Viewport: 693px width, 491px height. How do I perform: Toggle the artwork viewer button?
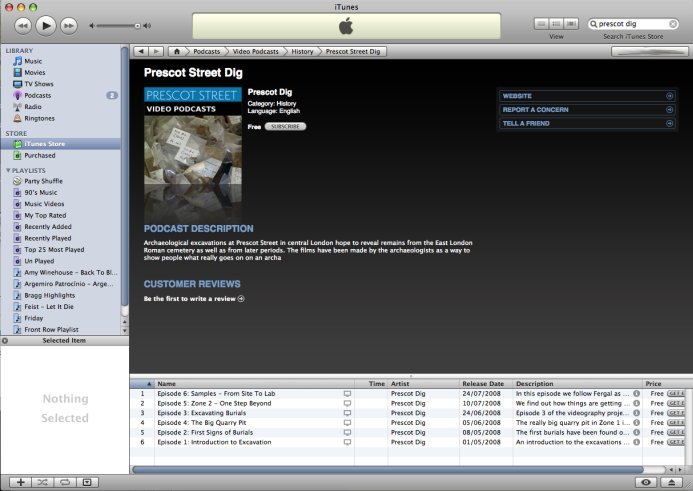coord(87,482)
